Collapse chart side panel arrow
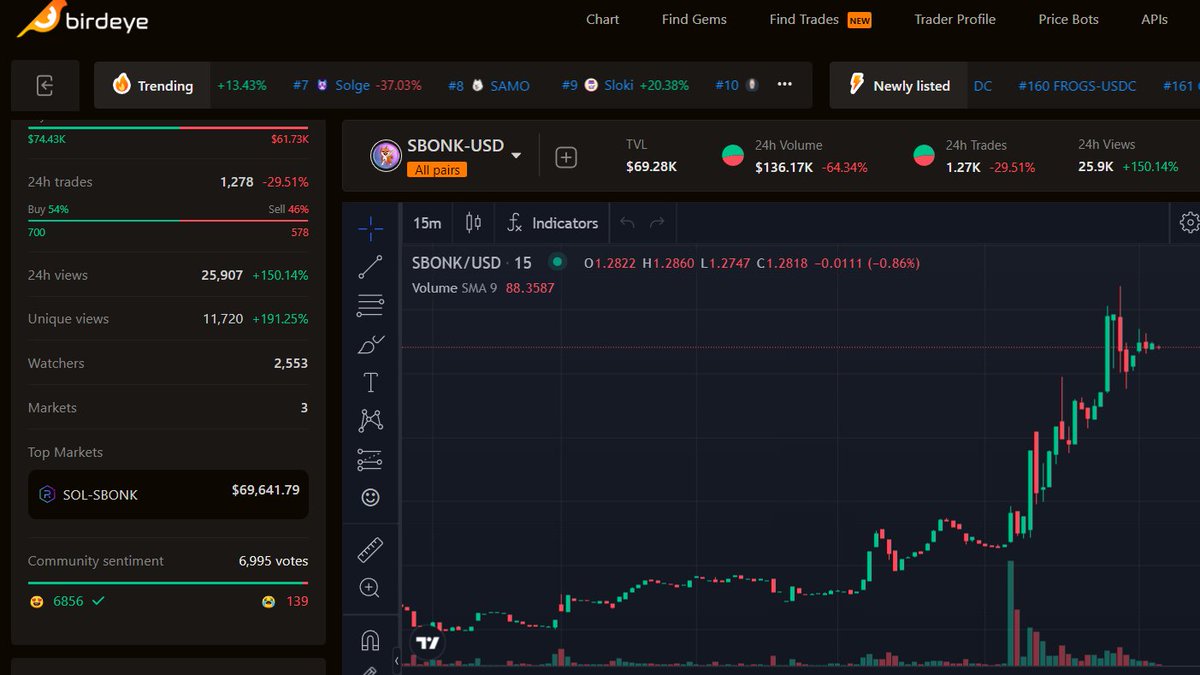The width and height of the screenshot is (1200, 675). (397, 660)
